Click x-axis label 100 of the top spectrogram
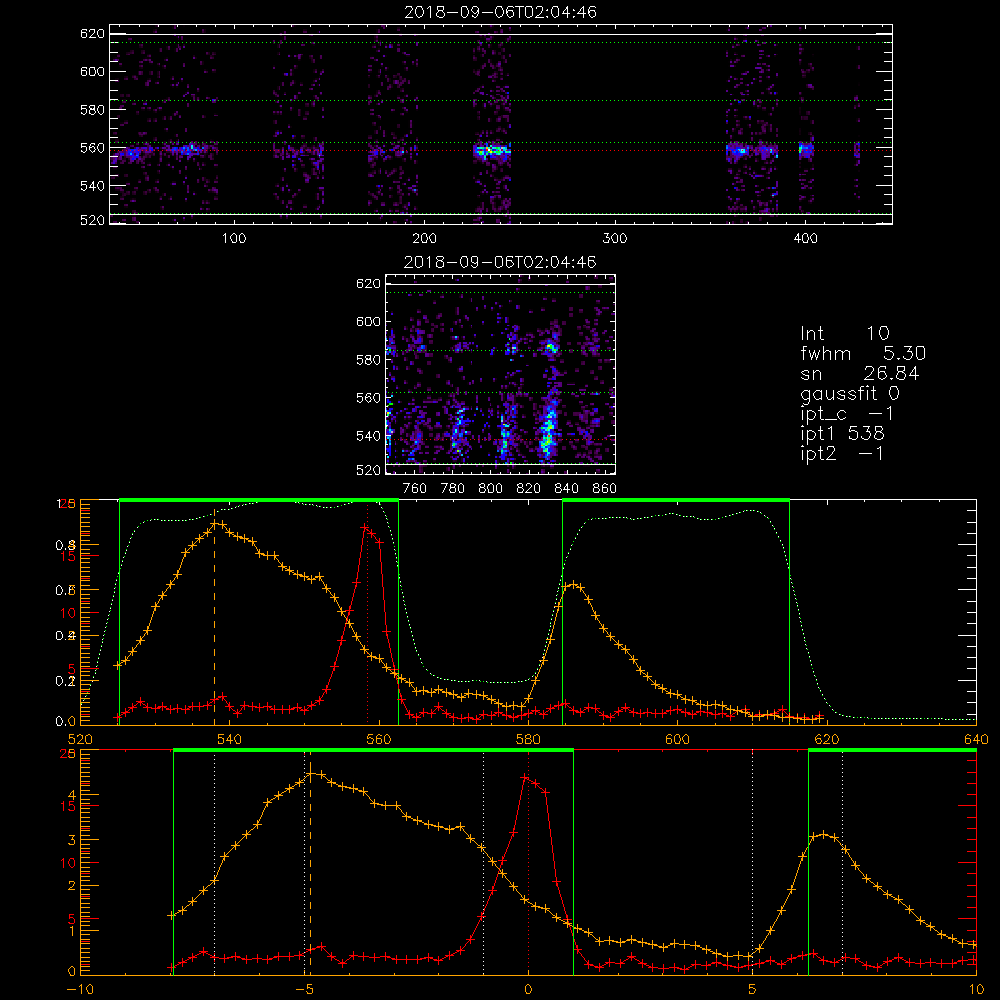Image resolution: width=1000 pixels, height=1000 pixels. coord(234,239)
